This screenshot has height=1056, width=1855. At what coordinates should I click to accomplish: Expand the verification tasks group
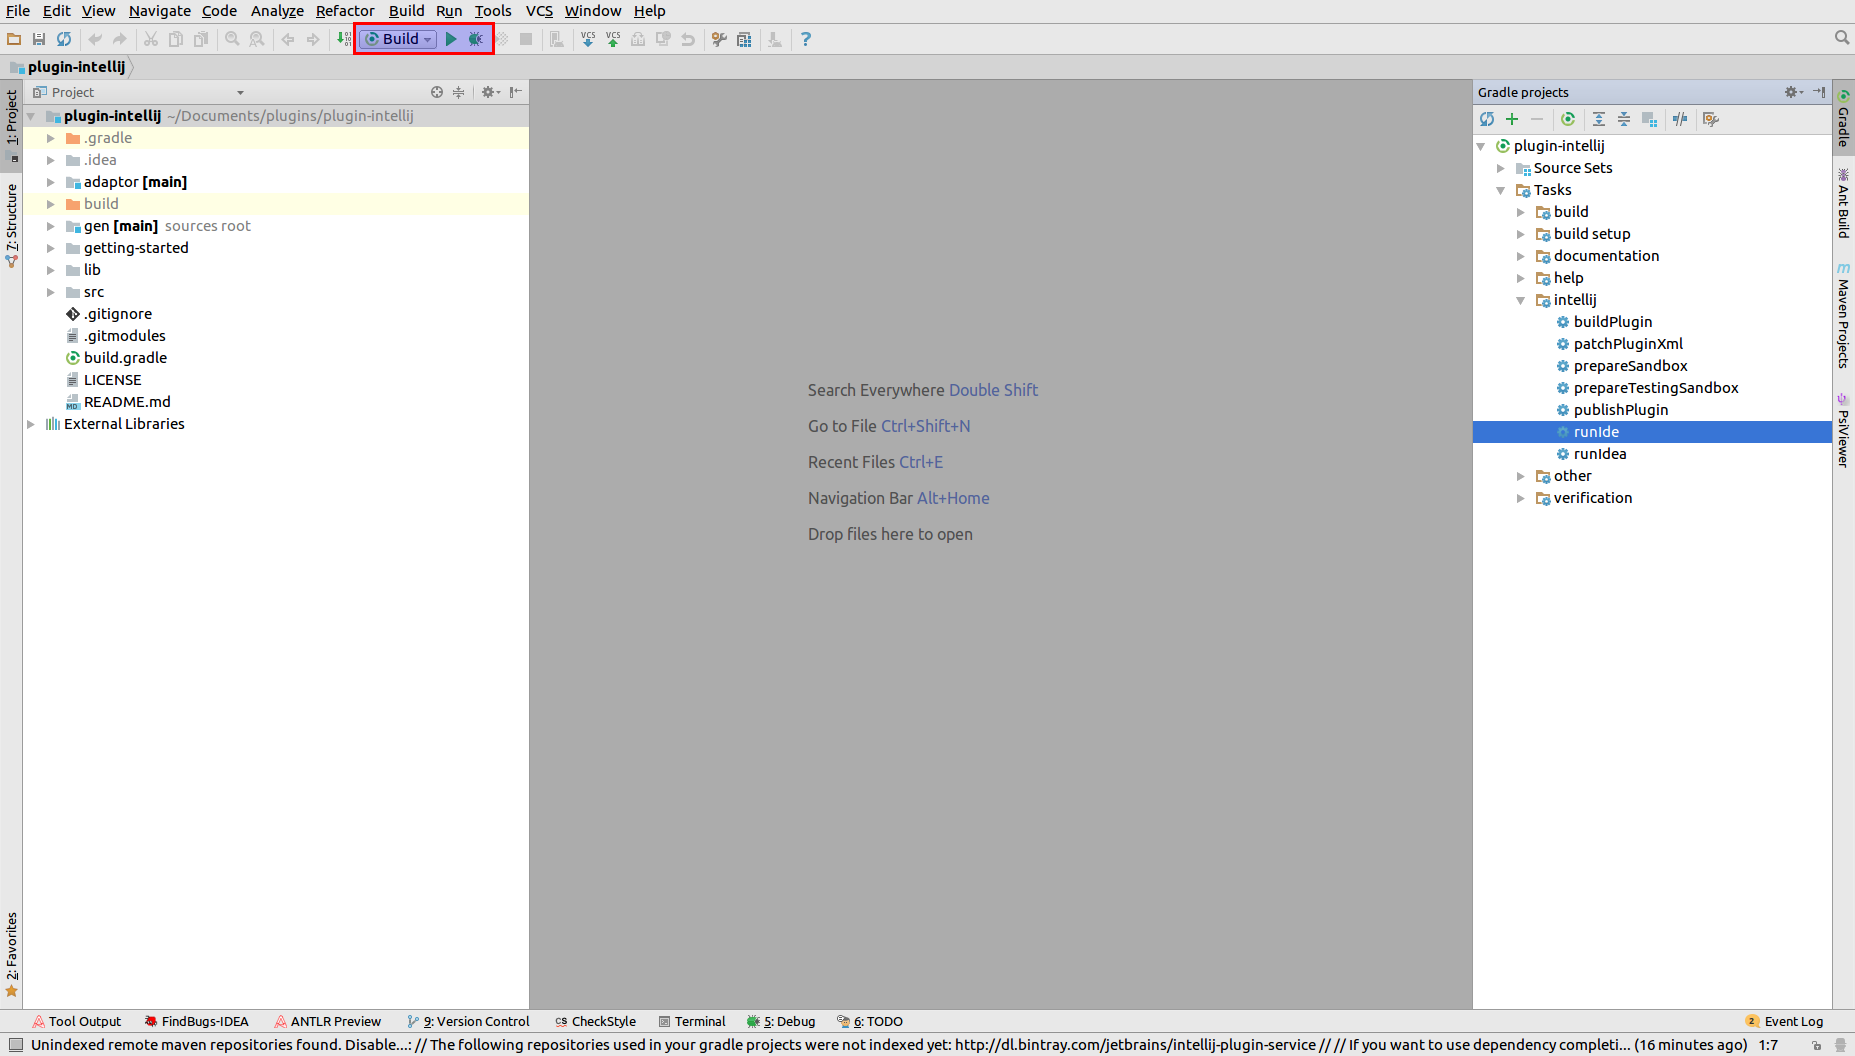(x=1521, y=498)
